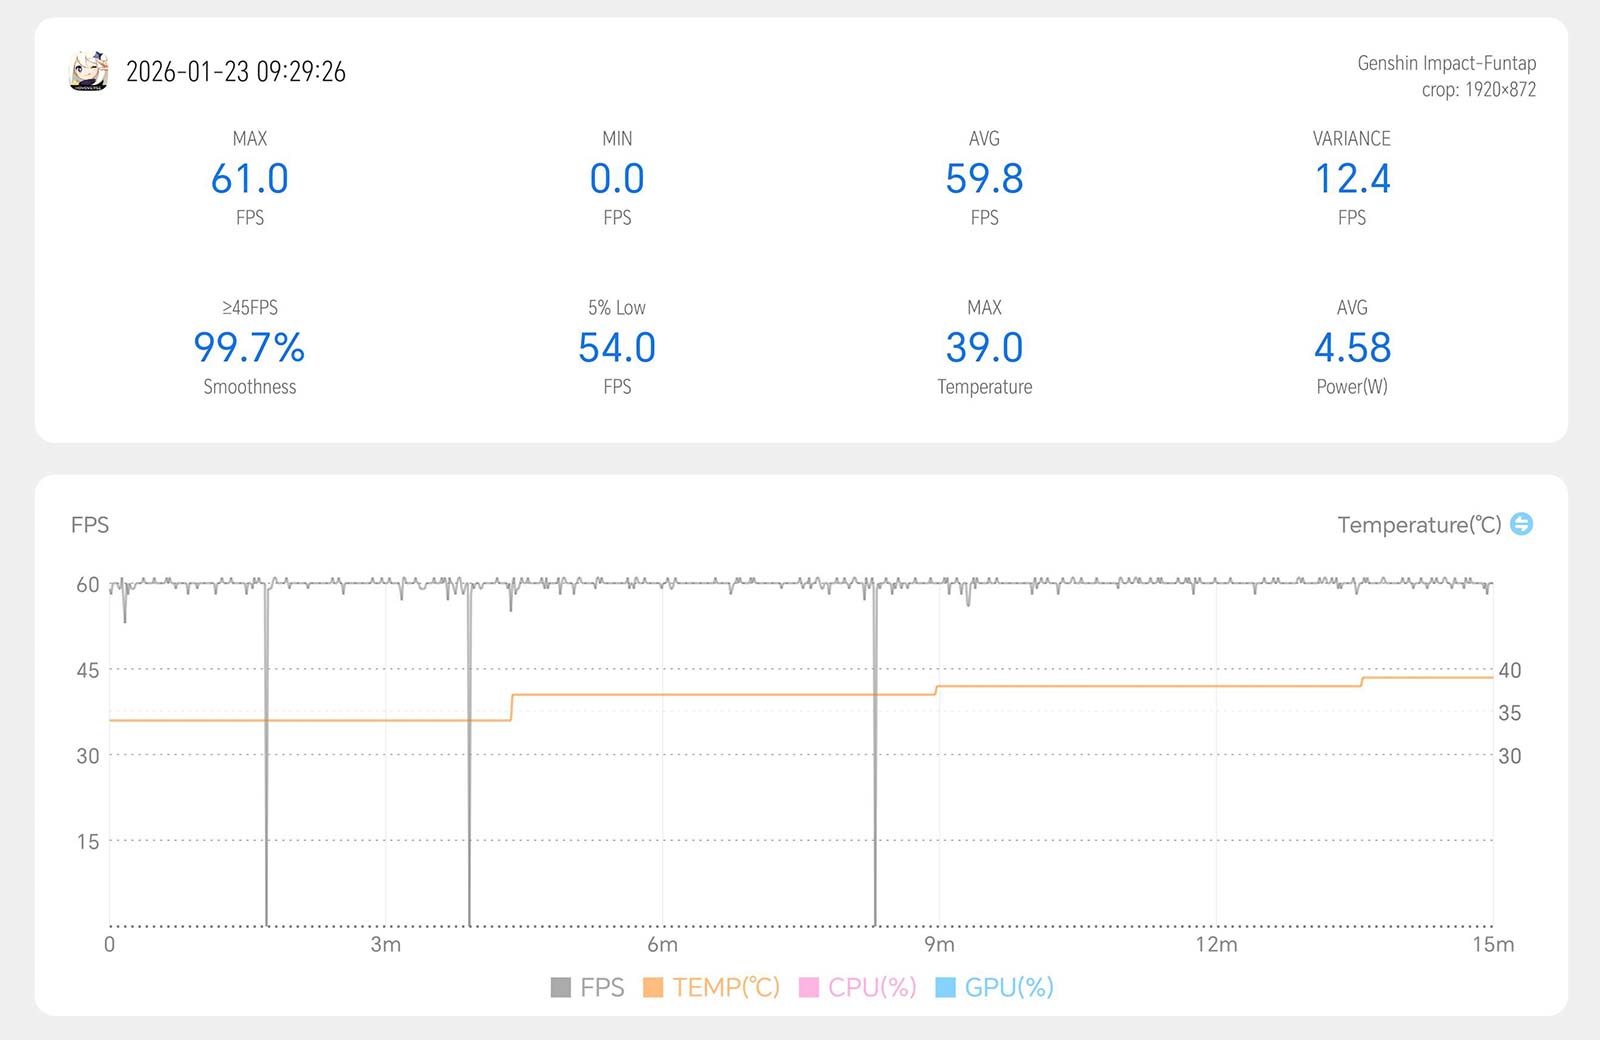
Task: Click the Genshin Impact-Funtap title text
Action: [1446, 63]
